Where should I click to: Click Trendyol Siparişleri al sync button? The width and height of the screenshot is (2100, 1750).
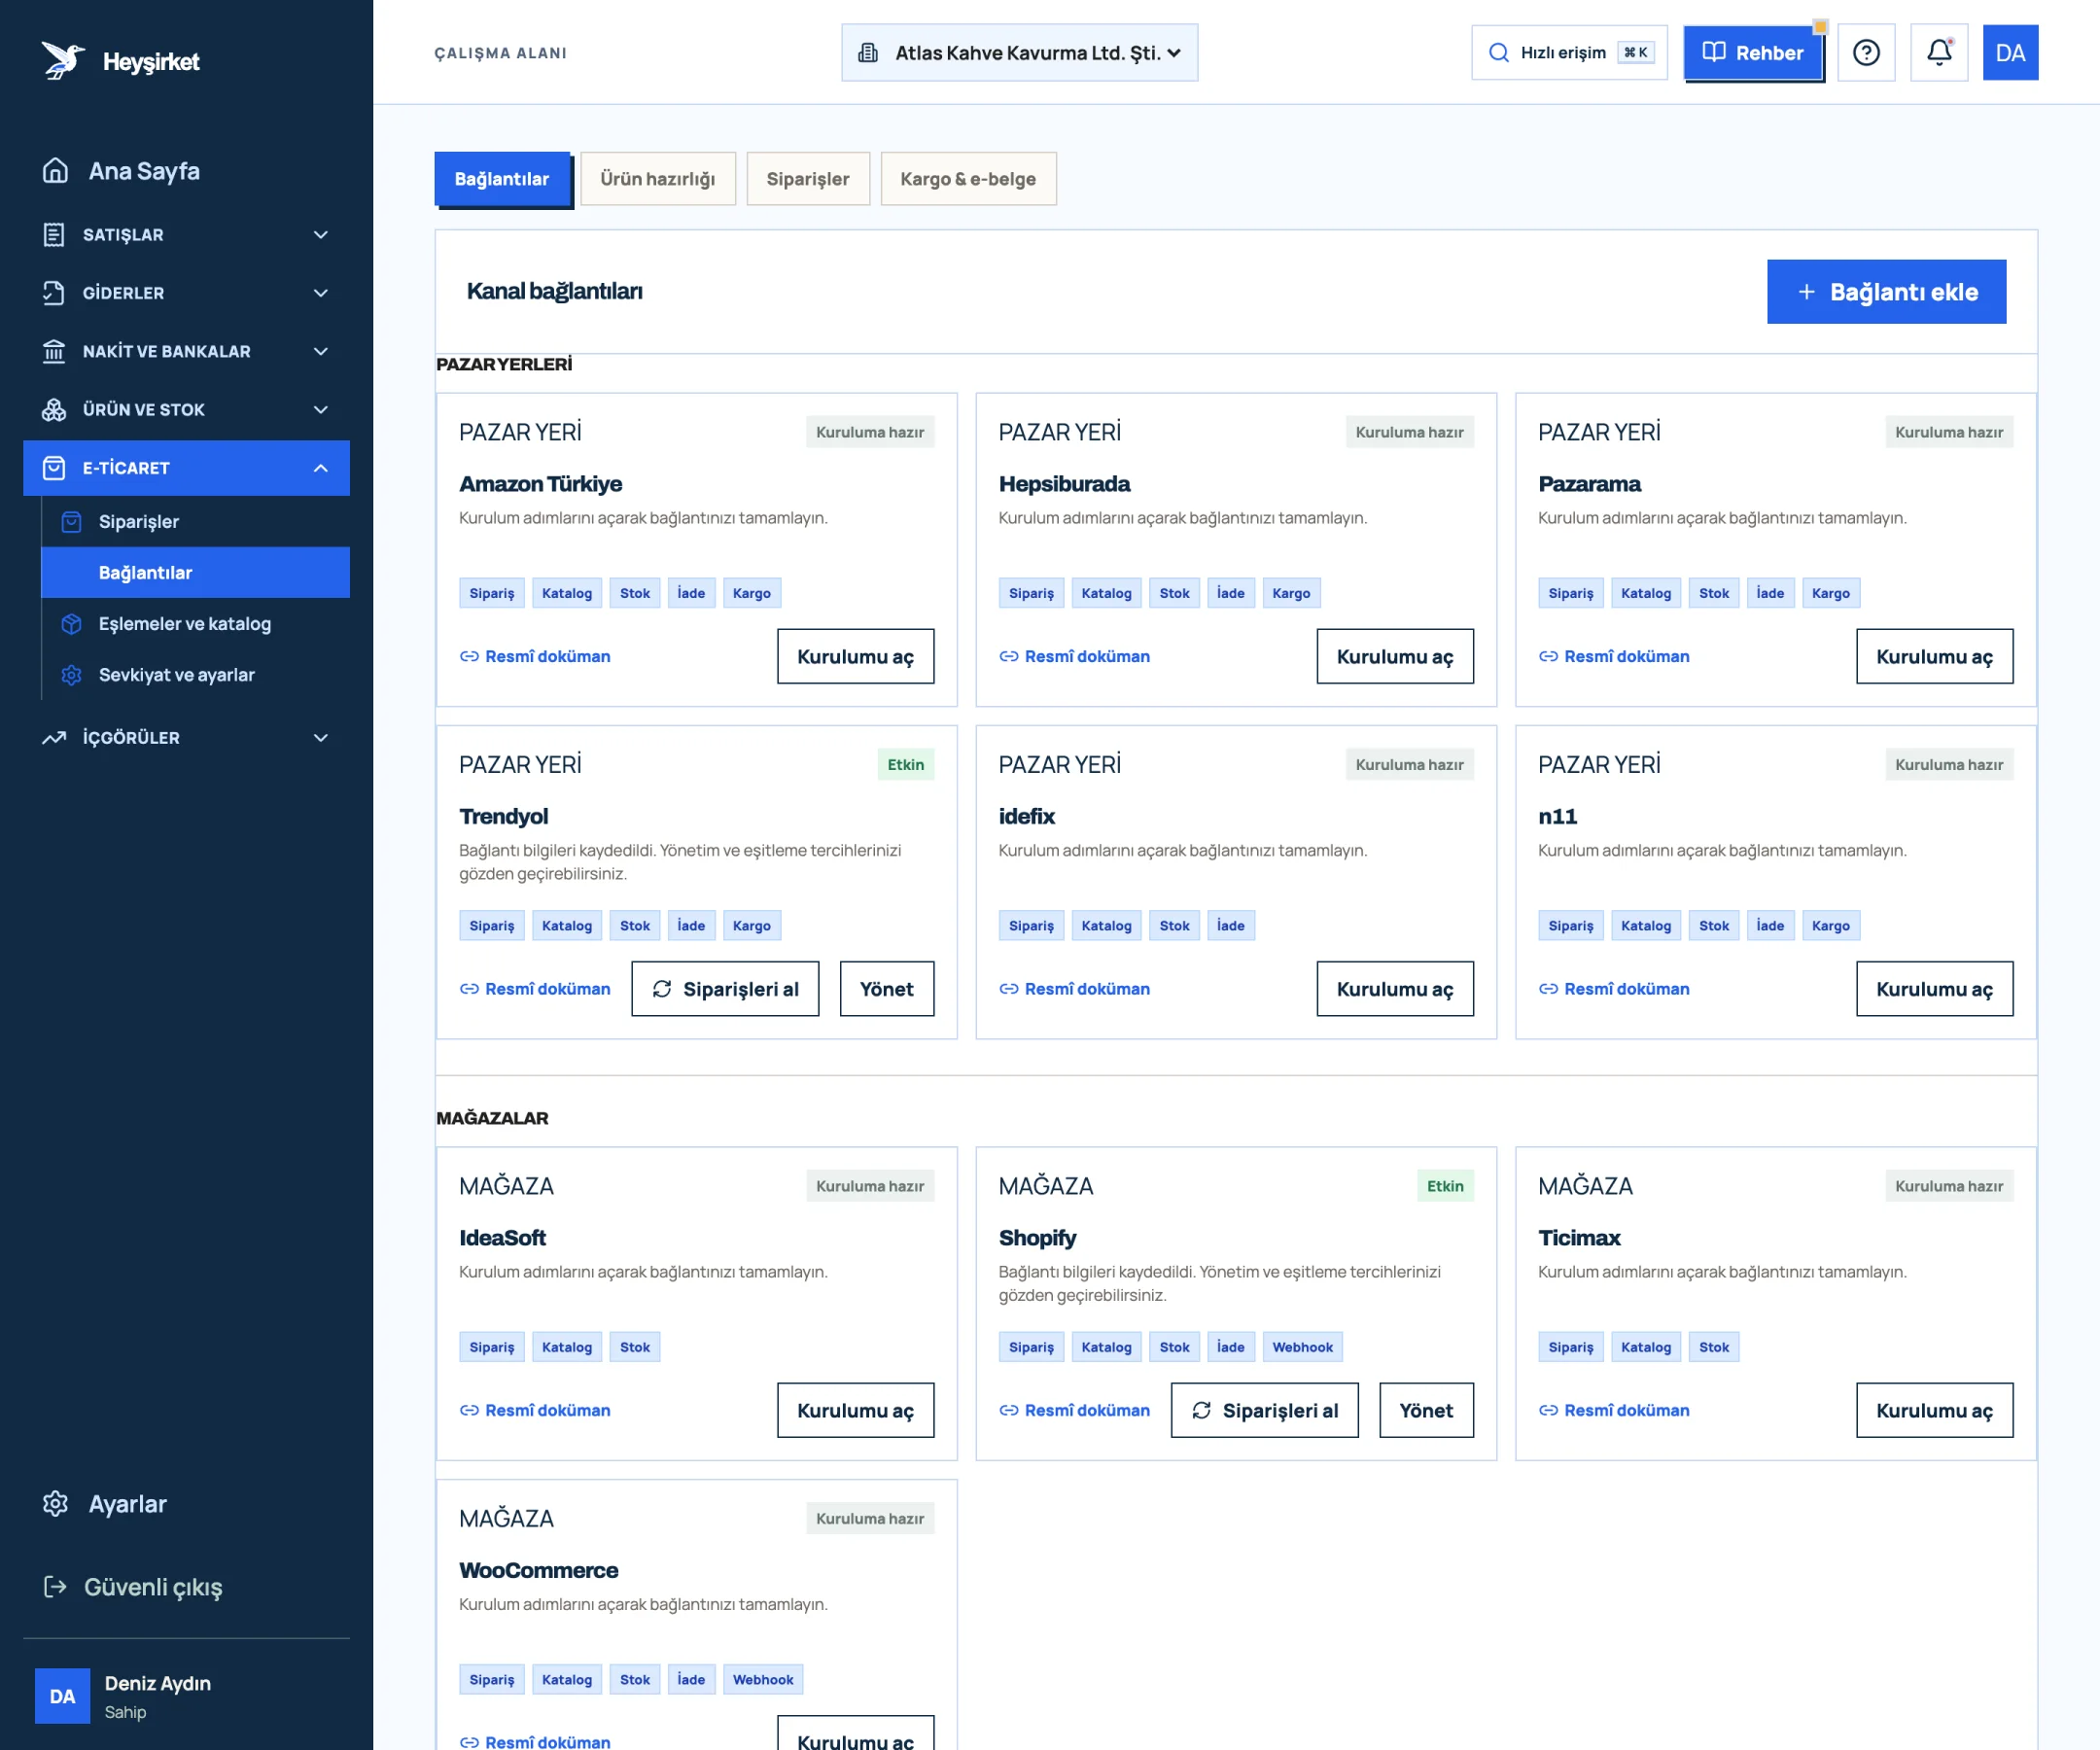tap(725, 989)
